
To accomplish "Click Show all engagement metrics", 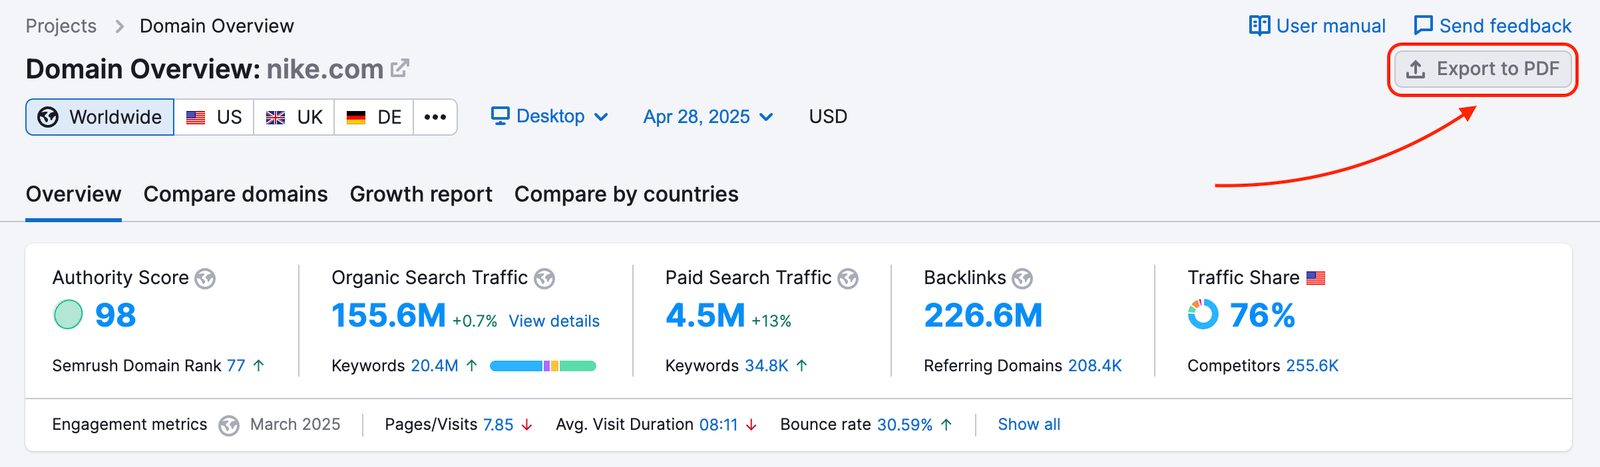I will coord(1029,425).
